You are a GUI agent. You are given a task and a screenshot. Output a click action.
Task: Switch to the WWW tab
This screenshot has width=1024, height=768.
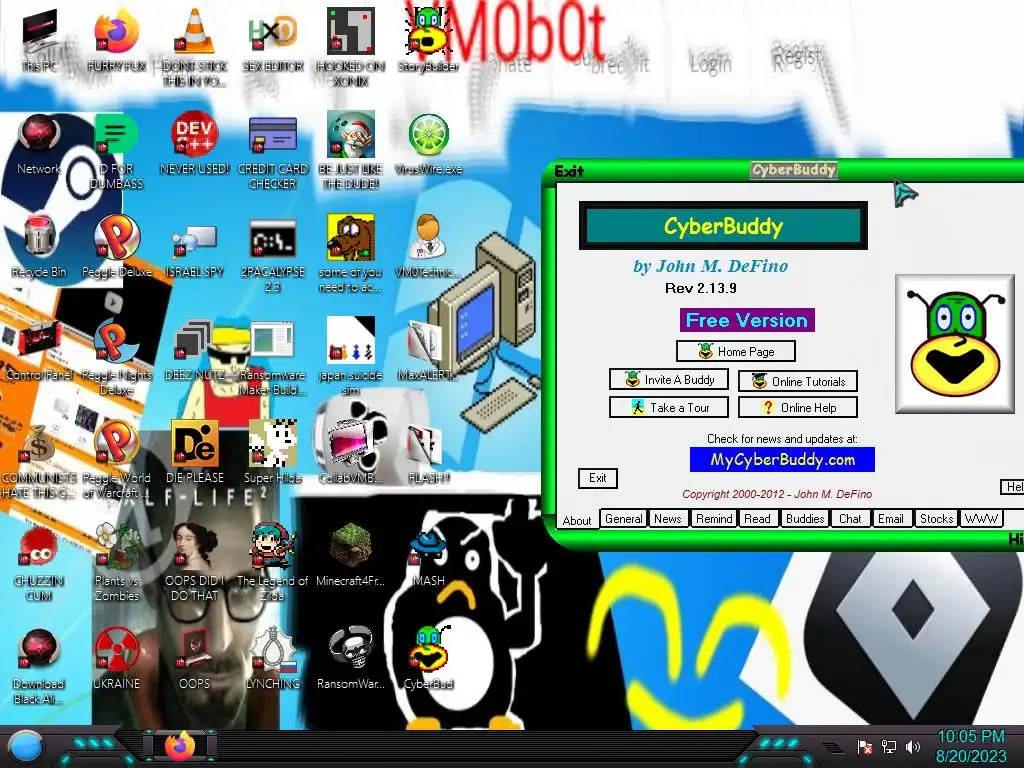pos(981,519)
